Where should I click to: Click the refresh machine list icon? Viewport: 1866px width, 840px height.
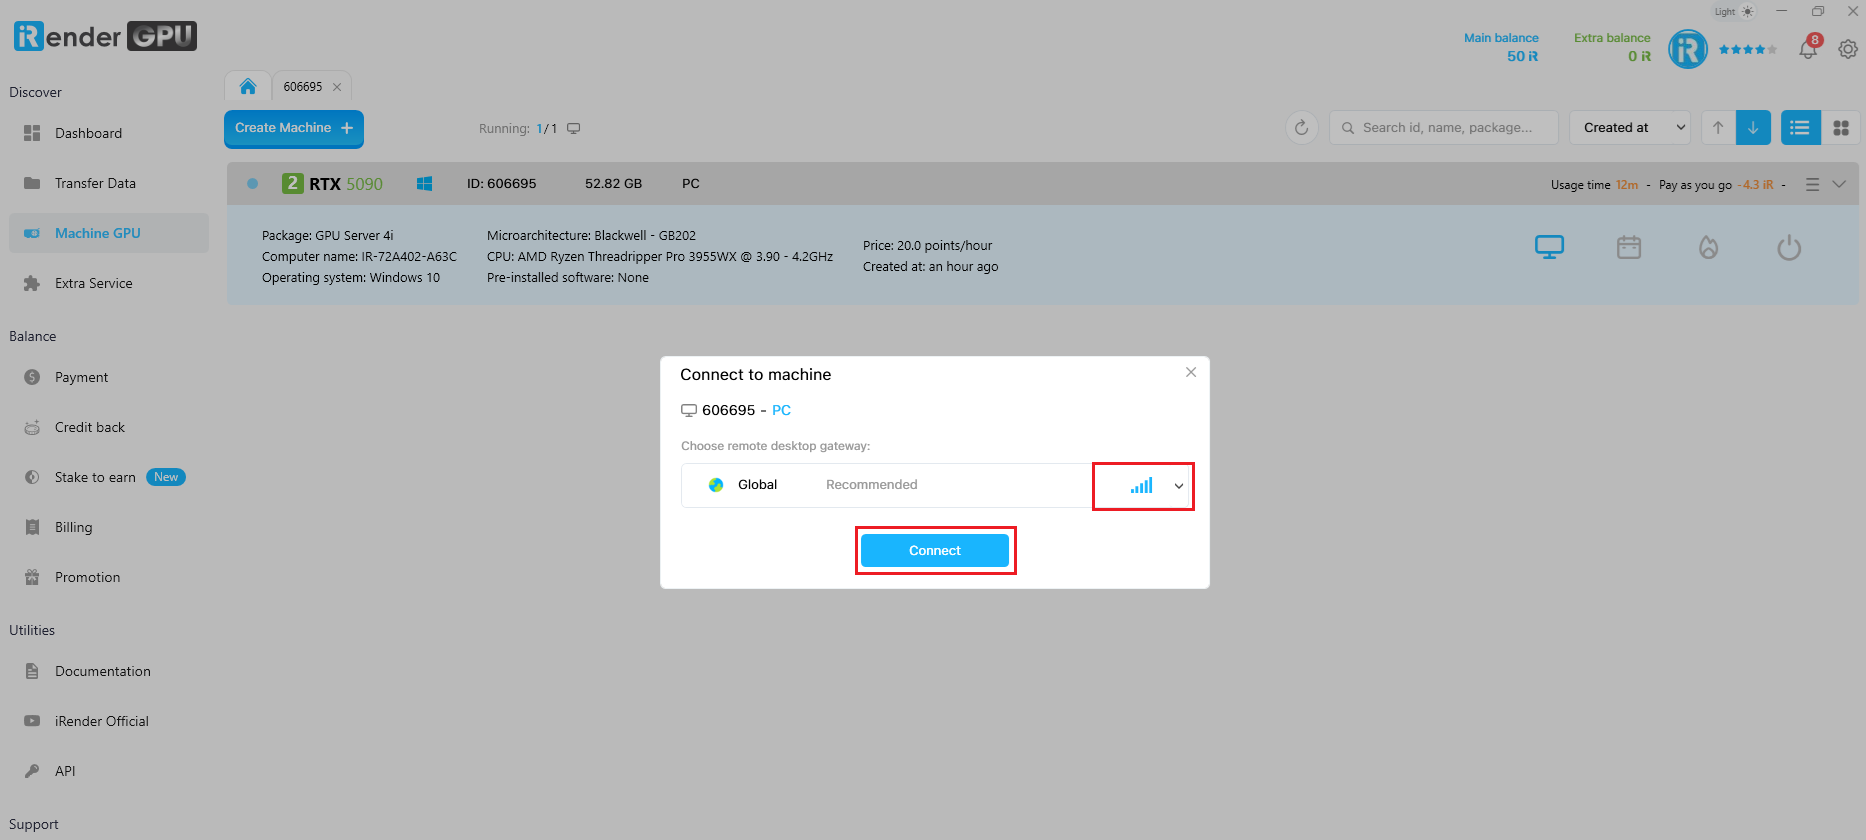(1301, 128)
